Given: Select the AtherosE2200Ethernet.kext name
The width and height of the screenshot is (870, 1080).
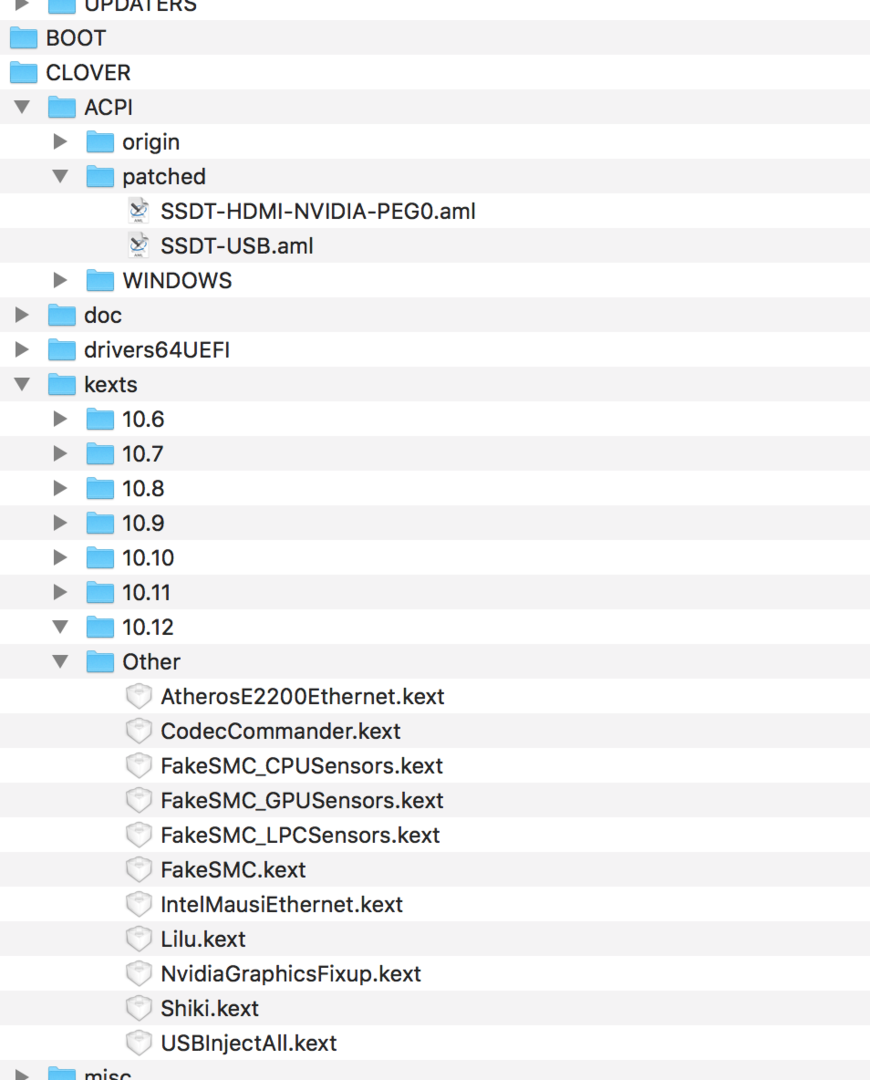Looking at the screenshot, I should [x=302, y=696].
